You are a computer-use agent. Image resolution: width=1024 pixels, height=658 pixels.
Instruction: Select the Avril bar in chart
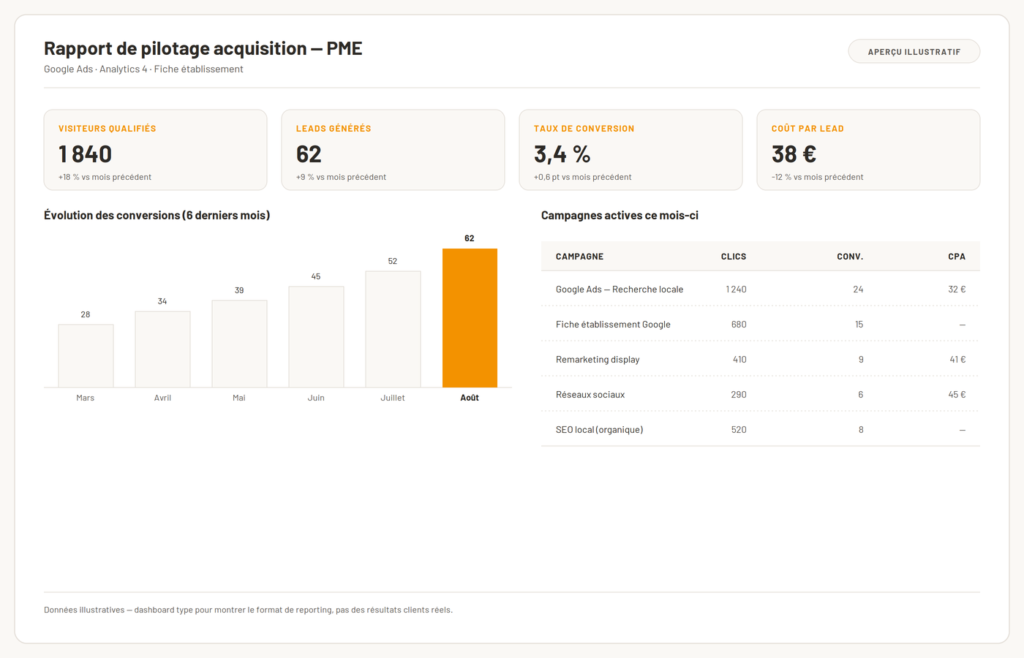point(163,349)
